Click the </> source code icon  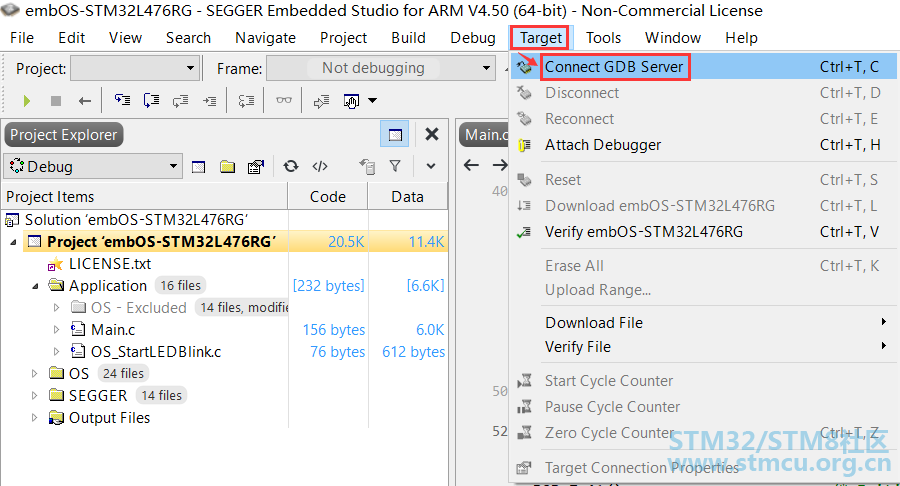(x=320, y=166)
